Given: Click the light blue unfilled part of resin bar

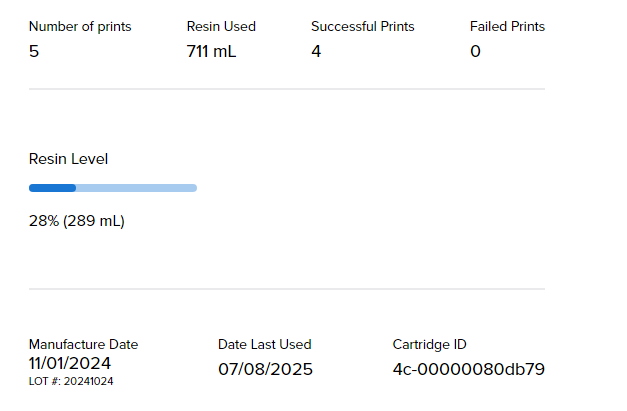Looking at the screenshot, I should coord(136,188).
